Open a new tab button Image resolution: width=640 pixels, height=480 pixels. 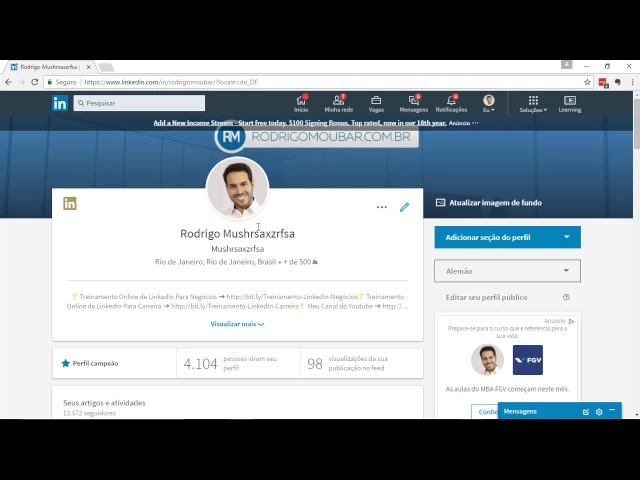coord(106,67)
